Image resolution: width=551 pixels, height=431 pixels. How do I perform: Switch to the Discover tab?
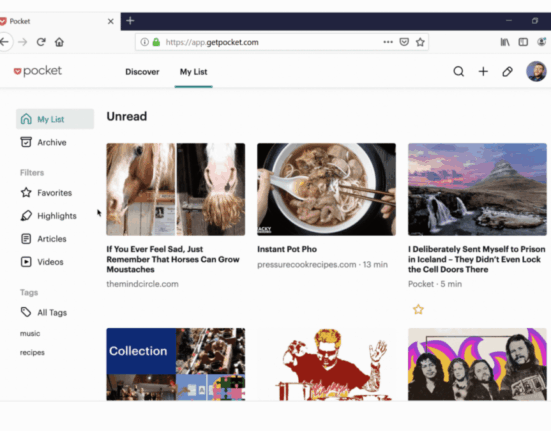click(x=142, y=72)
